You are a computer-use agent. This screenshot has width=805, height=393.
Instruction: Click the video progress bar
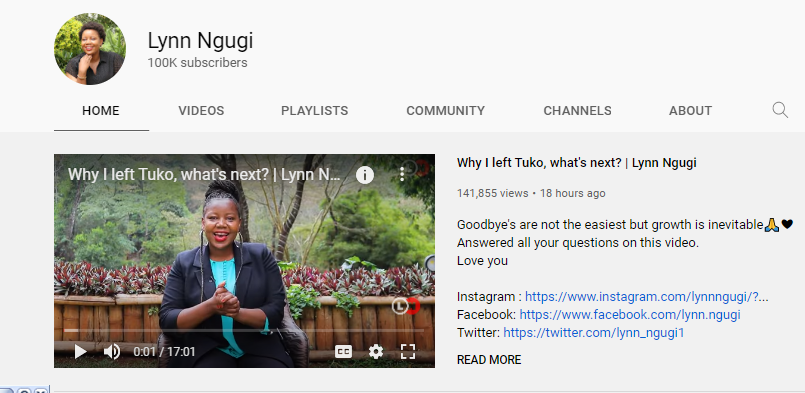pyautogui.click(x=244, y=330)
